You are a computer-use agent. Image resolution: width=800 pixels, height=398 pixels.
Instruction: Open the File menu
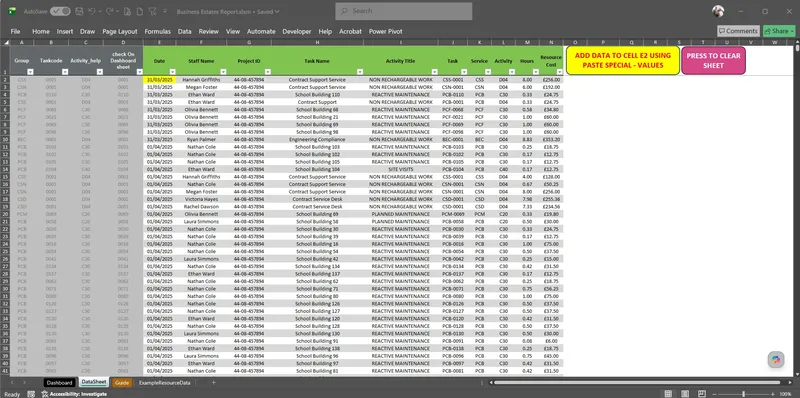(x=15, y=31)
